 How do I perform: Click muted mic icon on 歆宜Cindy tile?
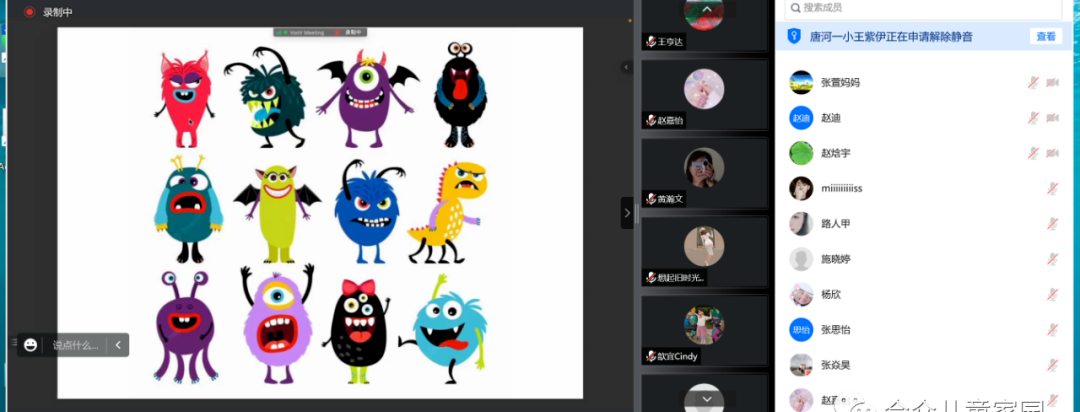click(x=650, y=356)
